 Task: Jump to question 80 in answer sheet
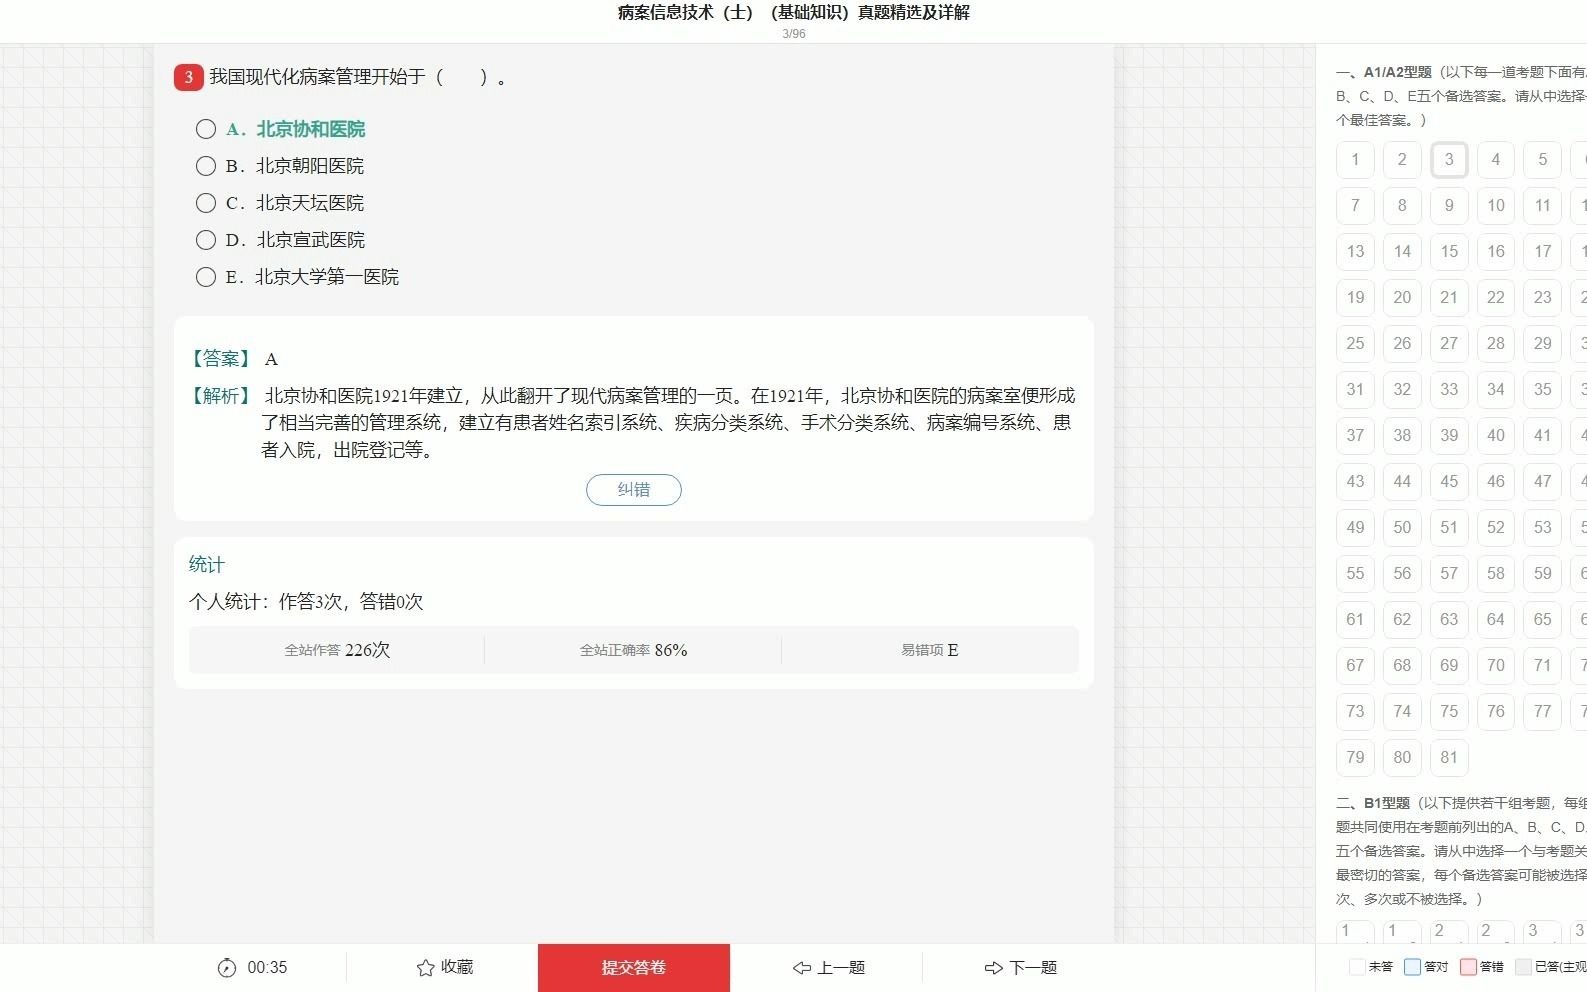[x=1402, y=758]
